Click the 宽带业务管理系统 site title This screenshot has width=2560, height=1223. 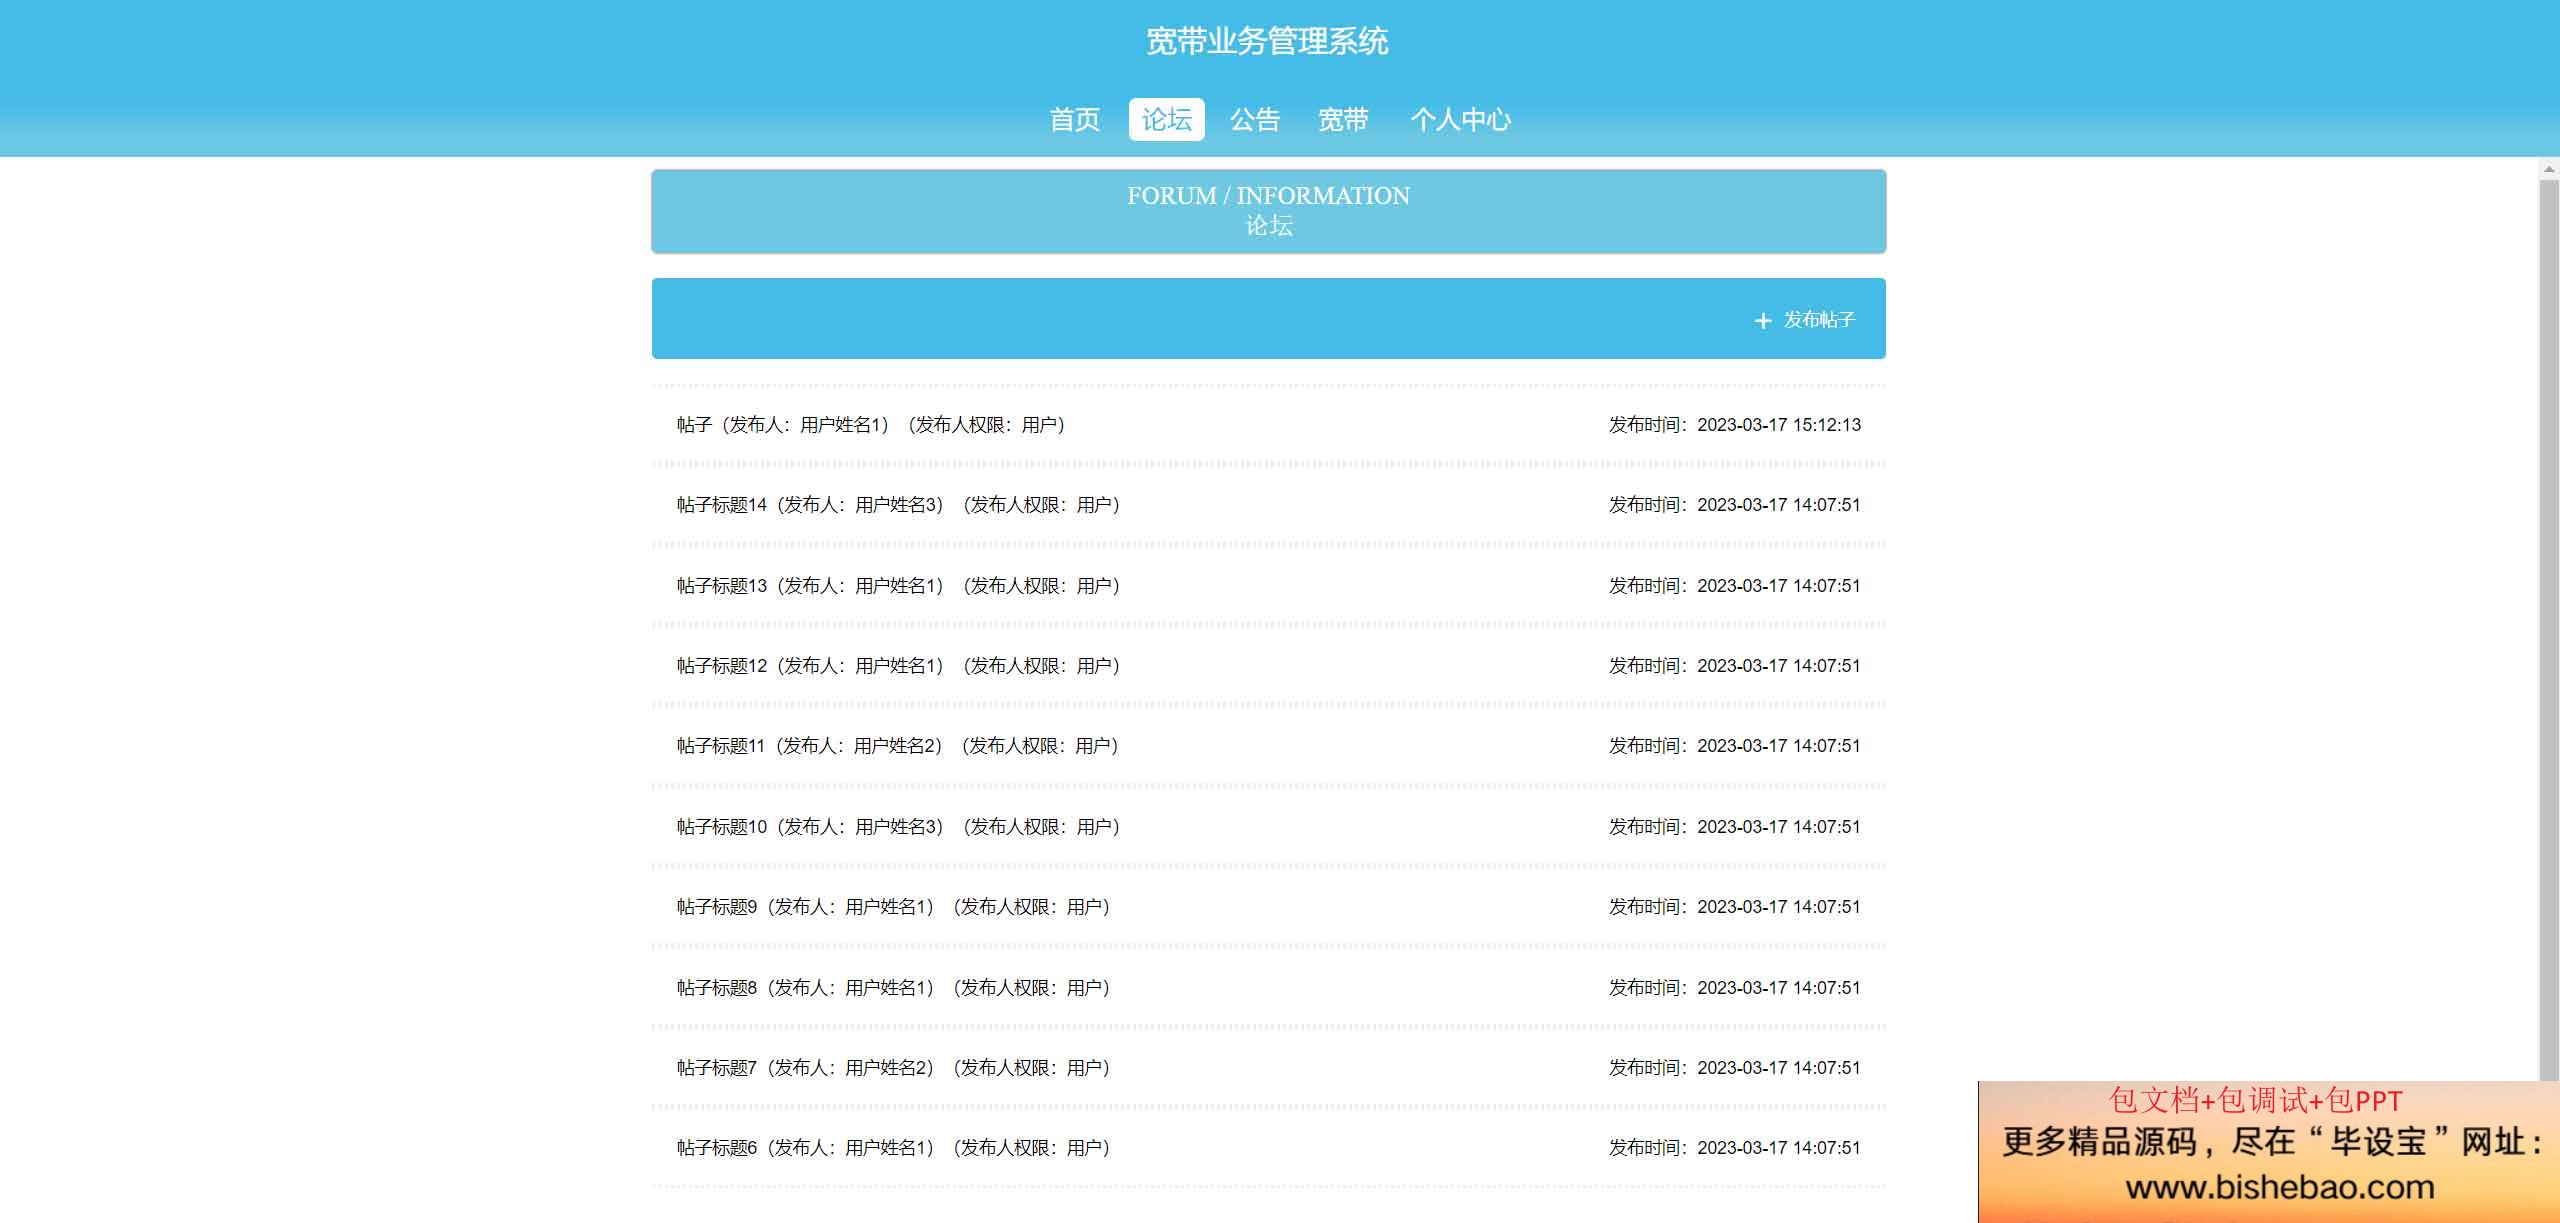point(1267,41)
